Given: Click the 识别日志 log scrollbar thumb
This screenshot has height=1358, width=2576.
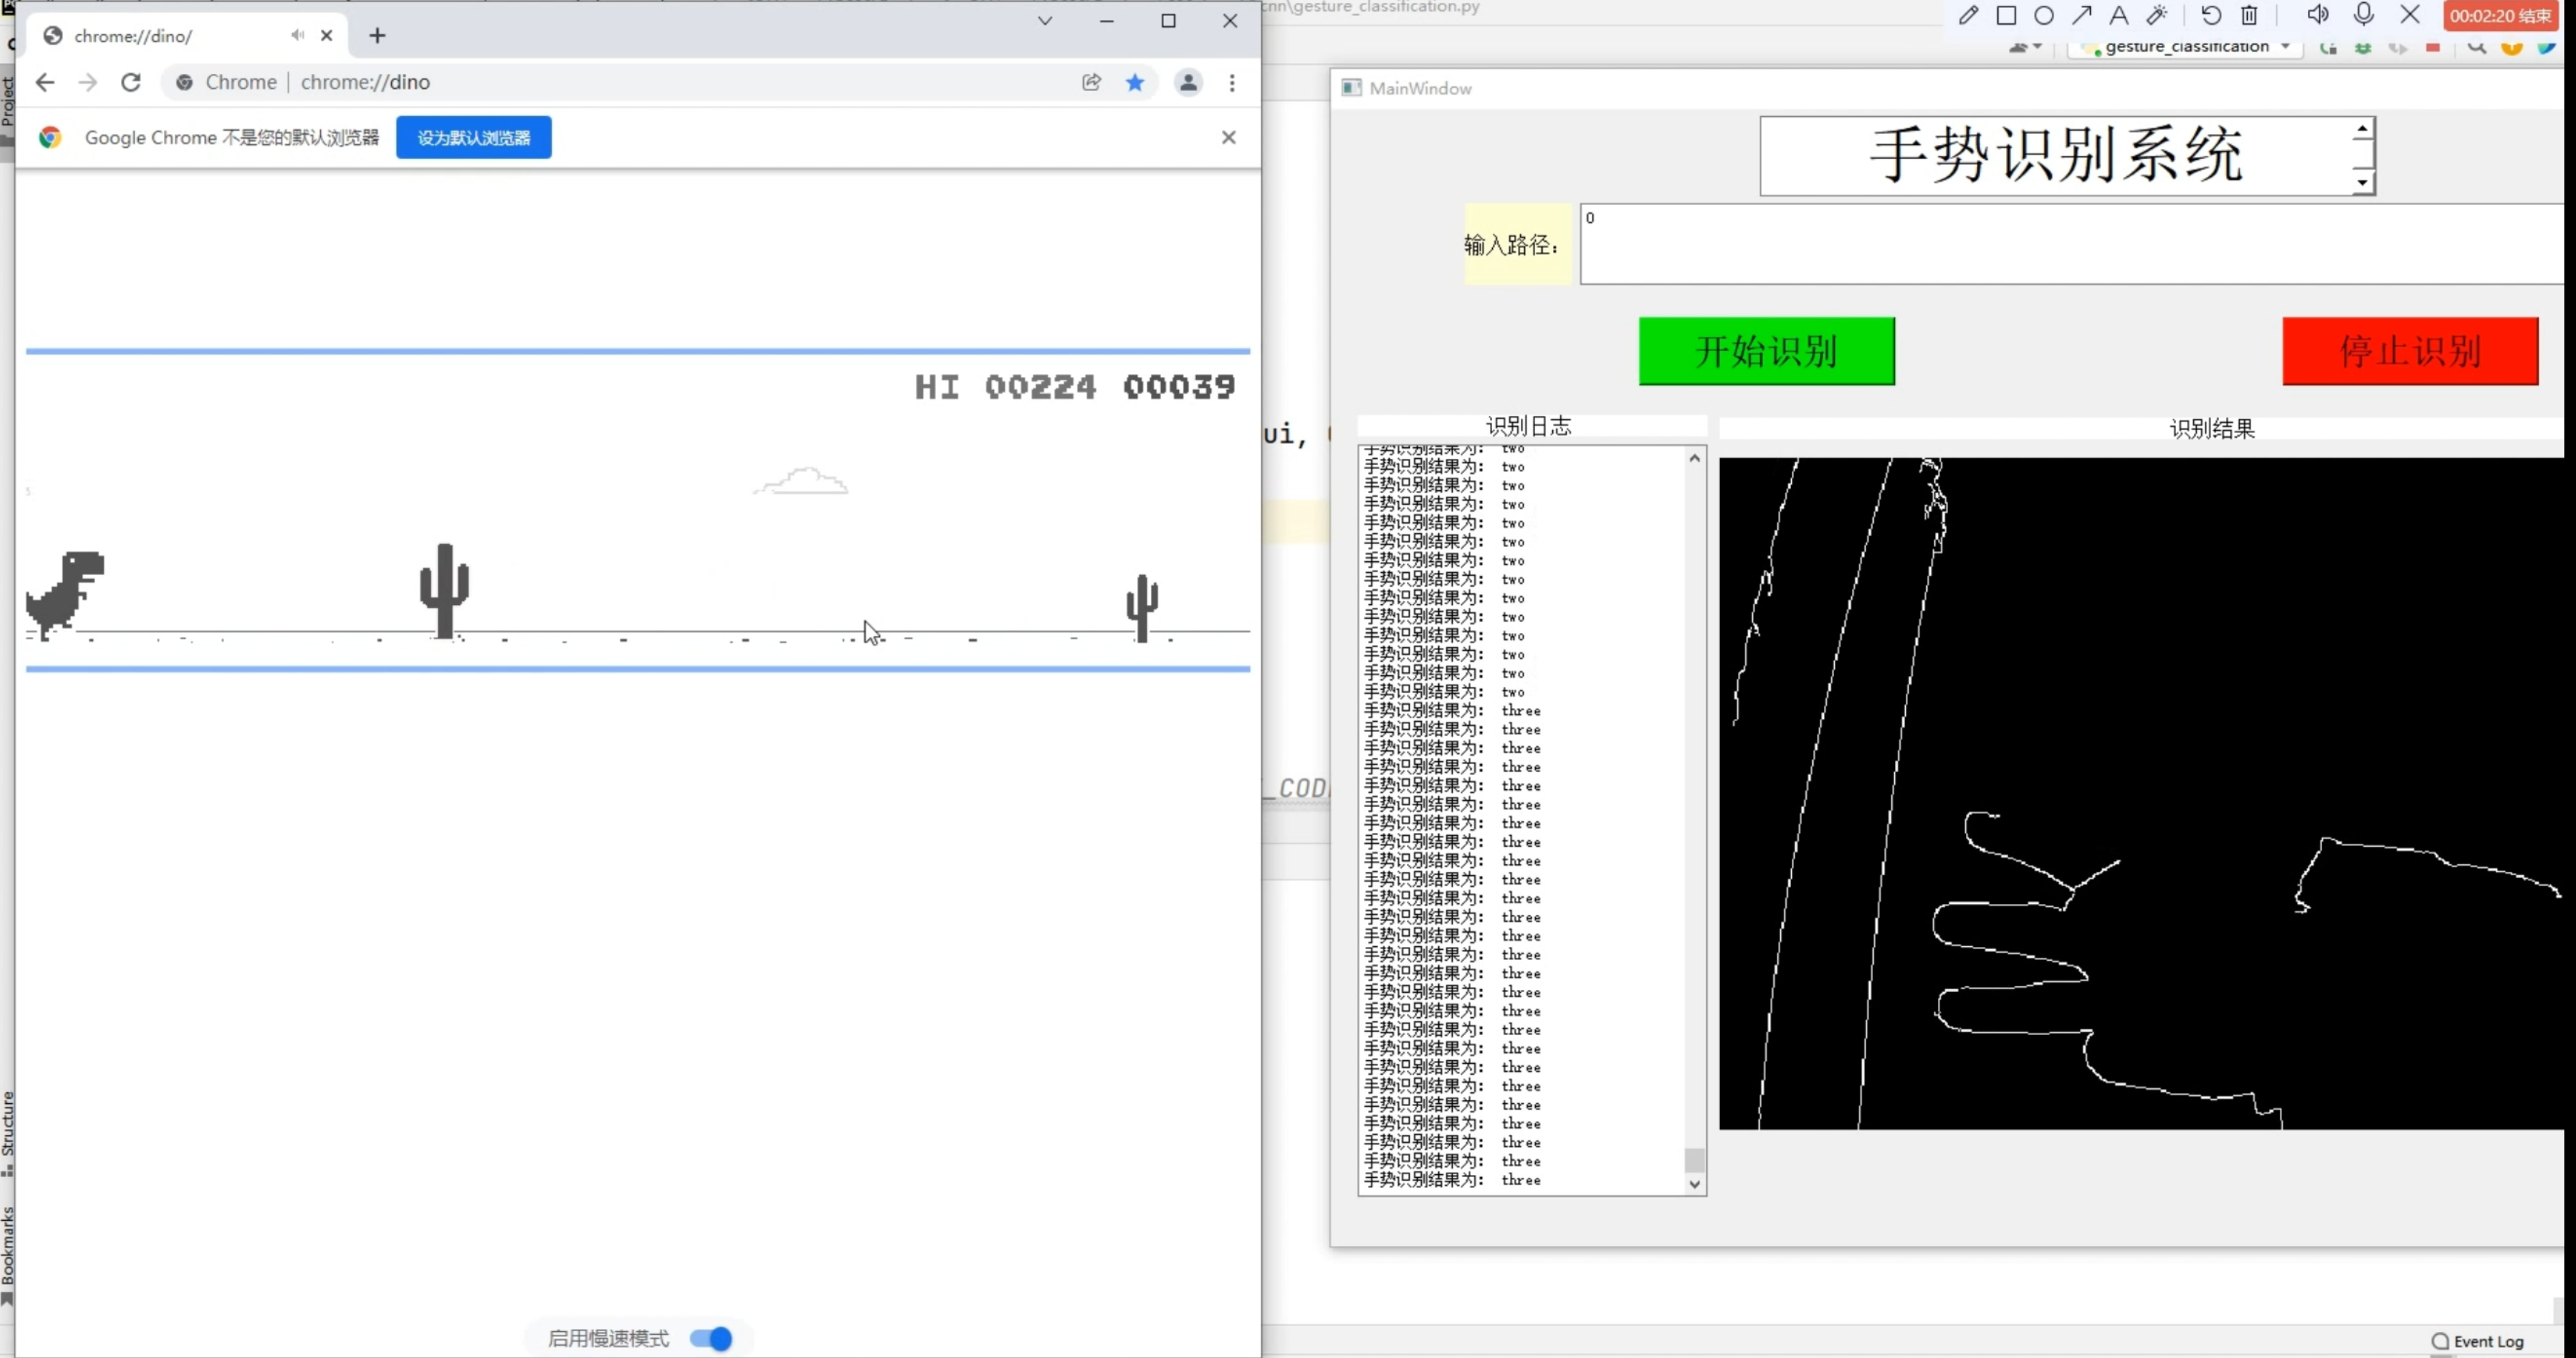Looking at the screenshot, I should (x=1694, y=1160).
